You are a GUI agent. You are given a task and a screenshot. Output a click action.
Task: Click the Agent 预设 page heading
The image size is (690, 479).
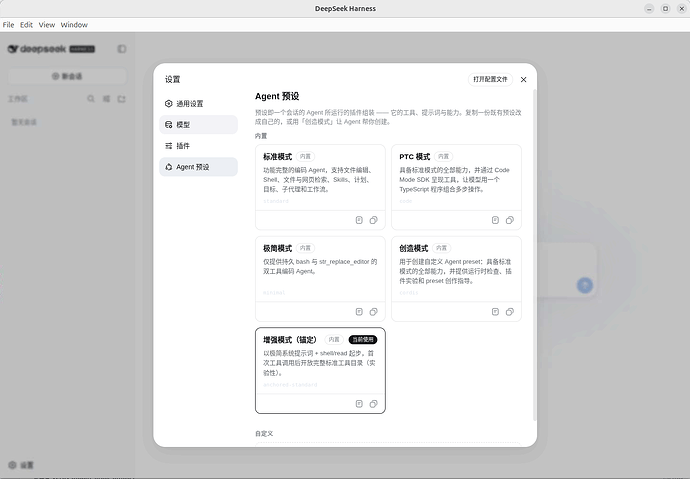[x=277, y=96]
